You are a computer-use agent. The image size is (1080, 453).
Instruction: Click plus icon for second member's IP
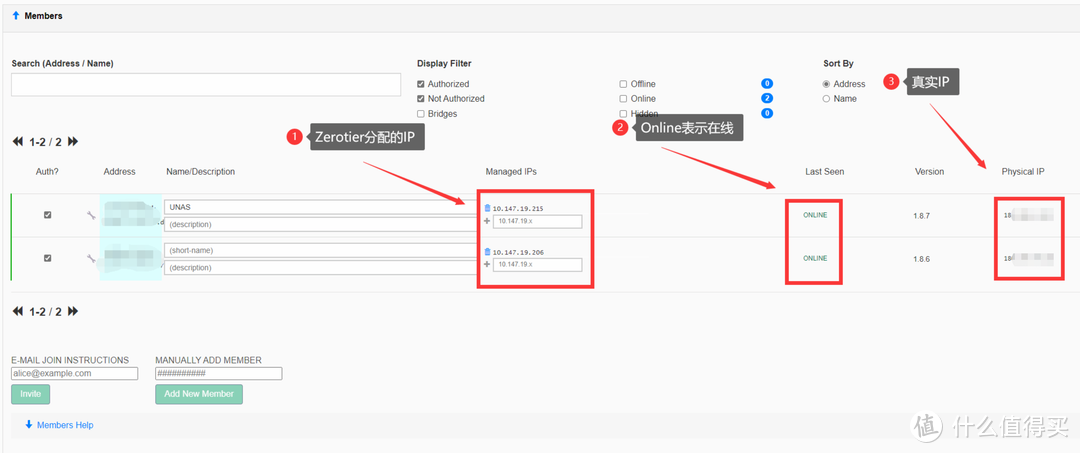(487, 264)
